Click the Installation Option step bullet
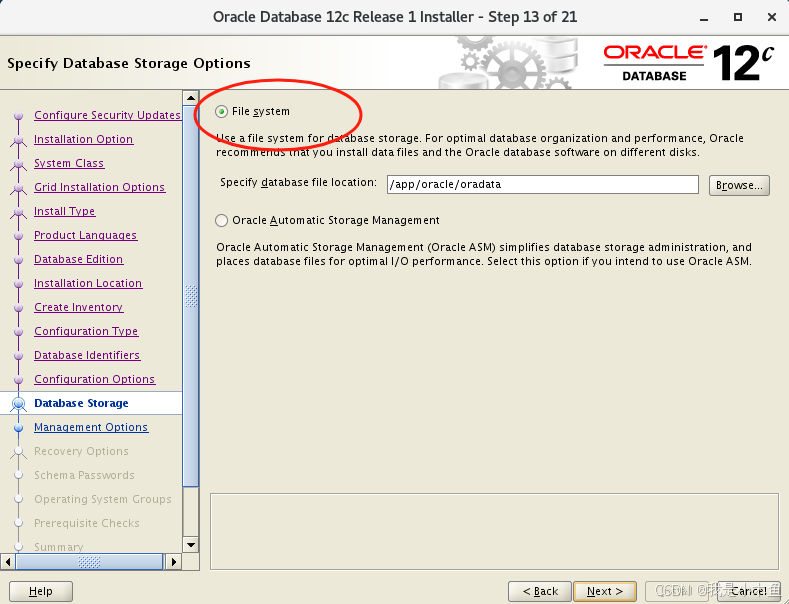 [19, 140]
